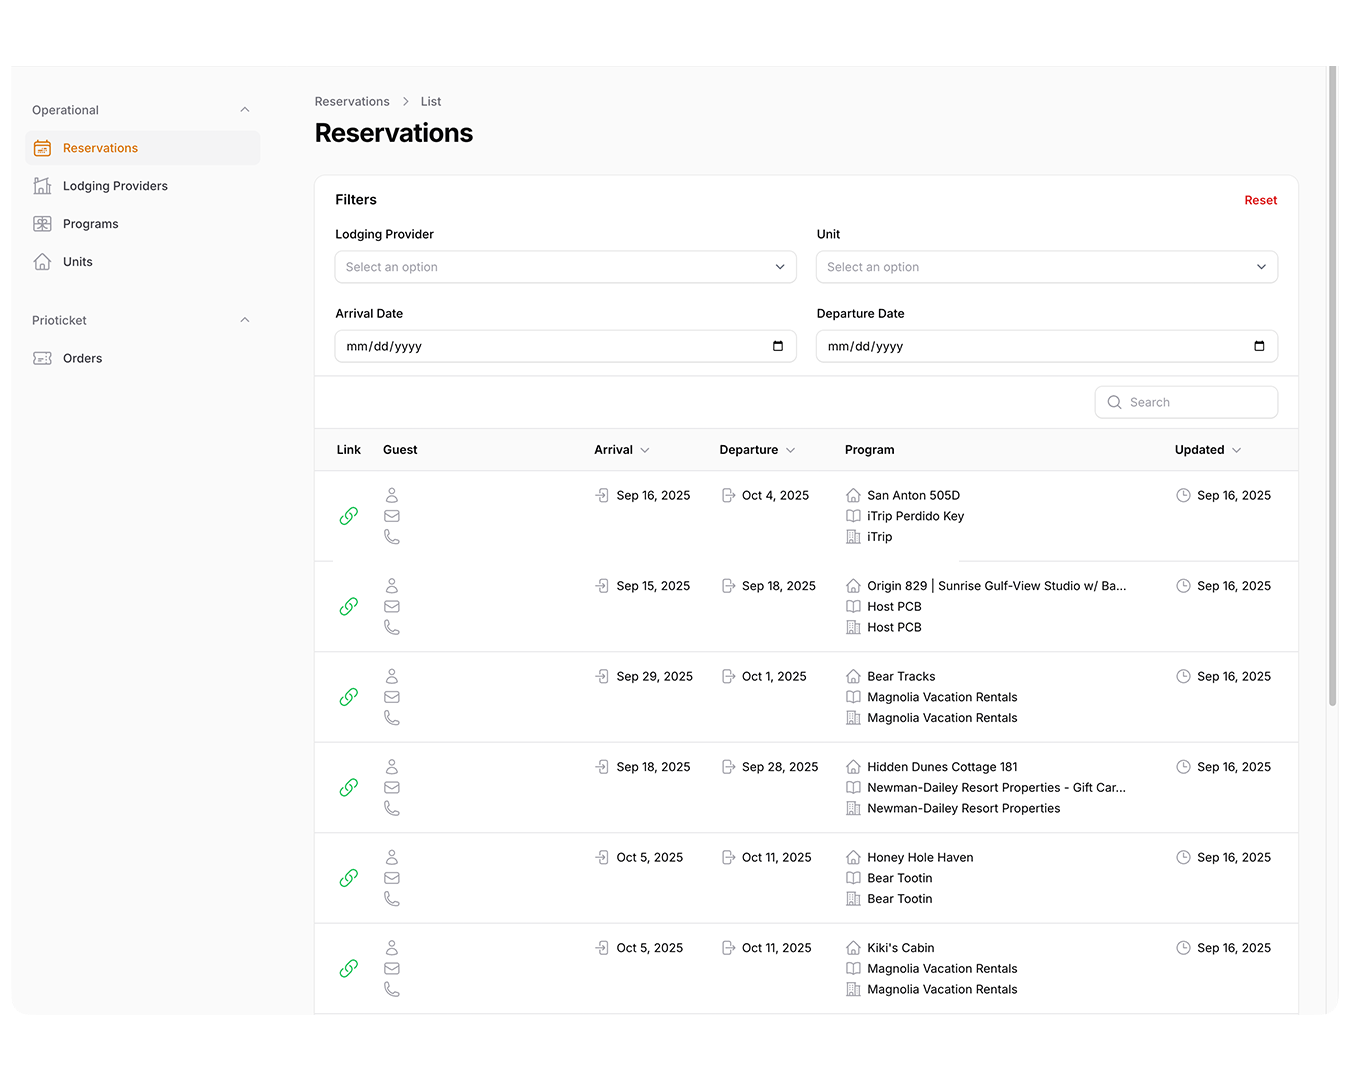Click the 'Sep 29, 2025' arrival date
The image size is (1350, 1080).
[654, 677]
